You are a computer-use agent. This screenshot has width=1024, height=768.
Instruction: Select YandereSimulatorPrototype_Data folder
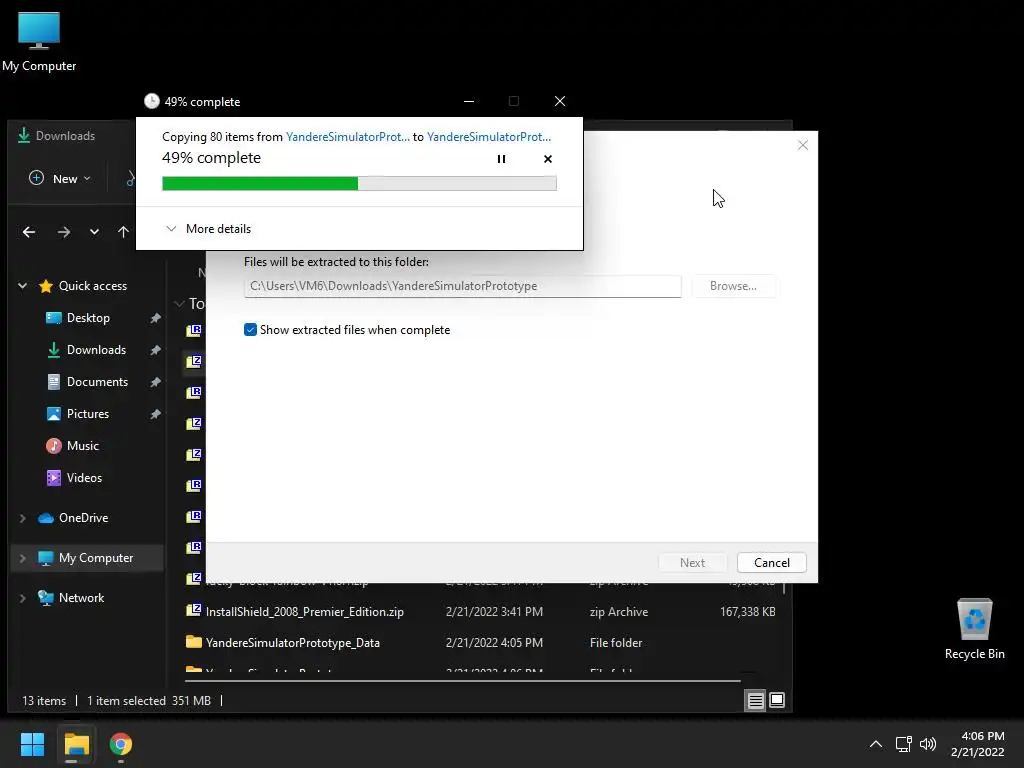[293, 643]
